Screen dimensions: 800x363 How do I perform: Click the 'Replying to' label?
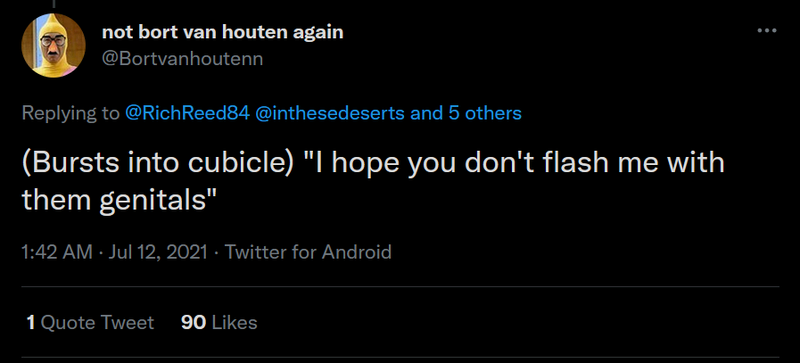click(x=70, y=113)
